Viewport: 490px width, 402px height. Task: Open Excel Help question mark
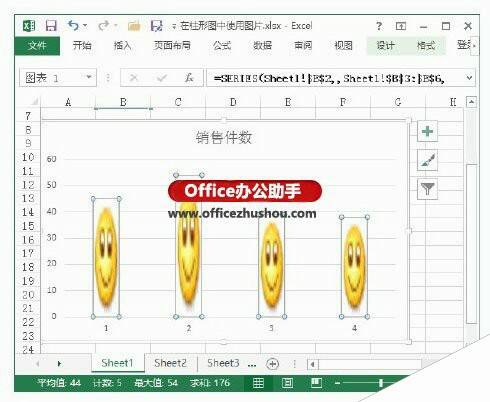379,26
